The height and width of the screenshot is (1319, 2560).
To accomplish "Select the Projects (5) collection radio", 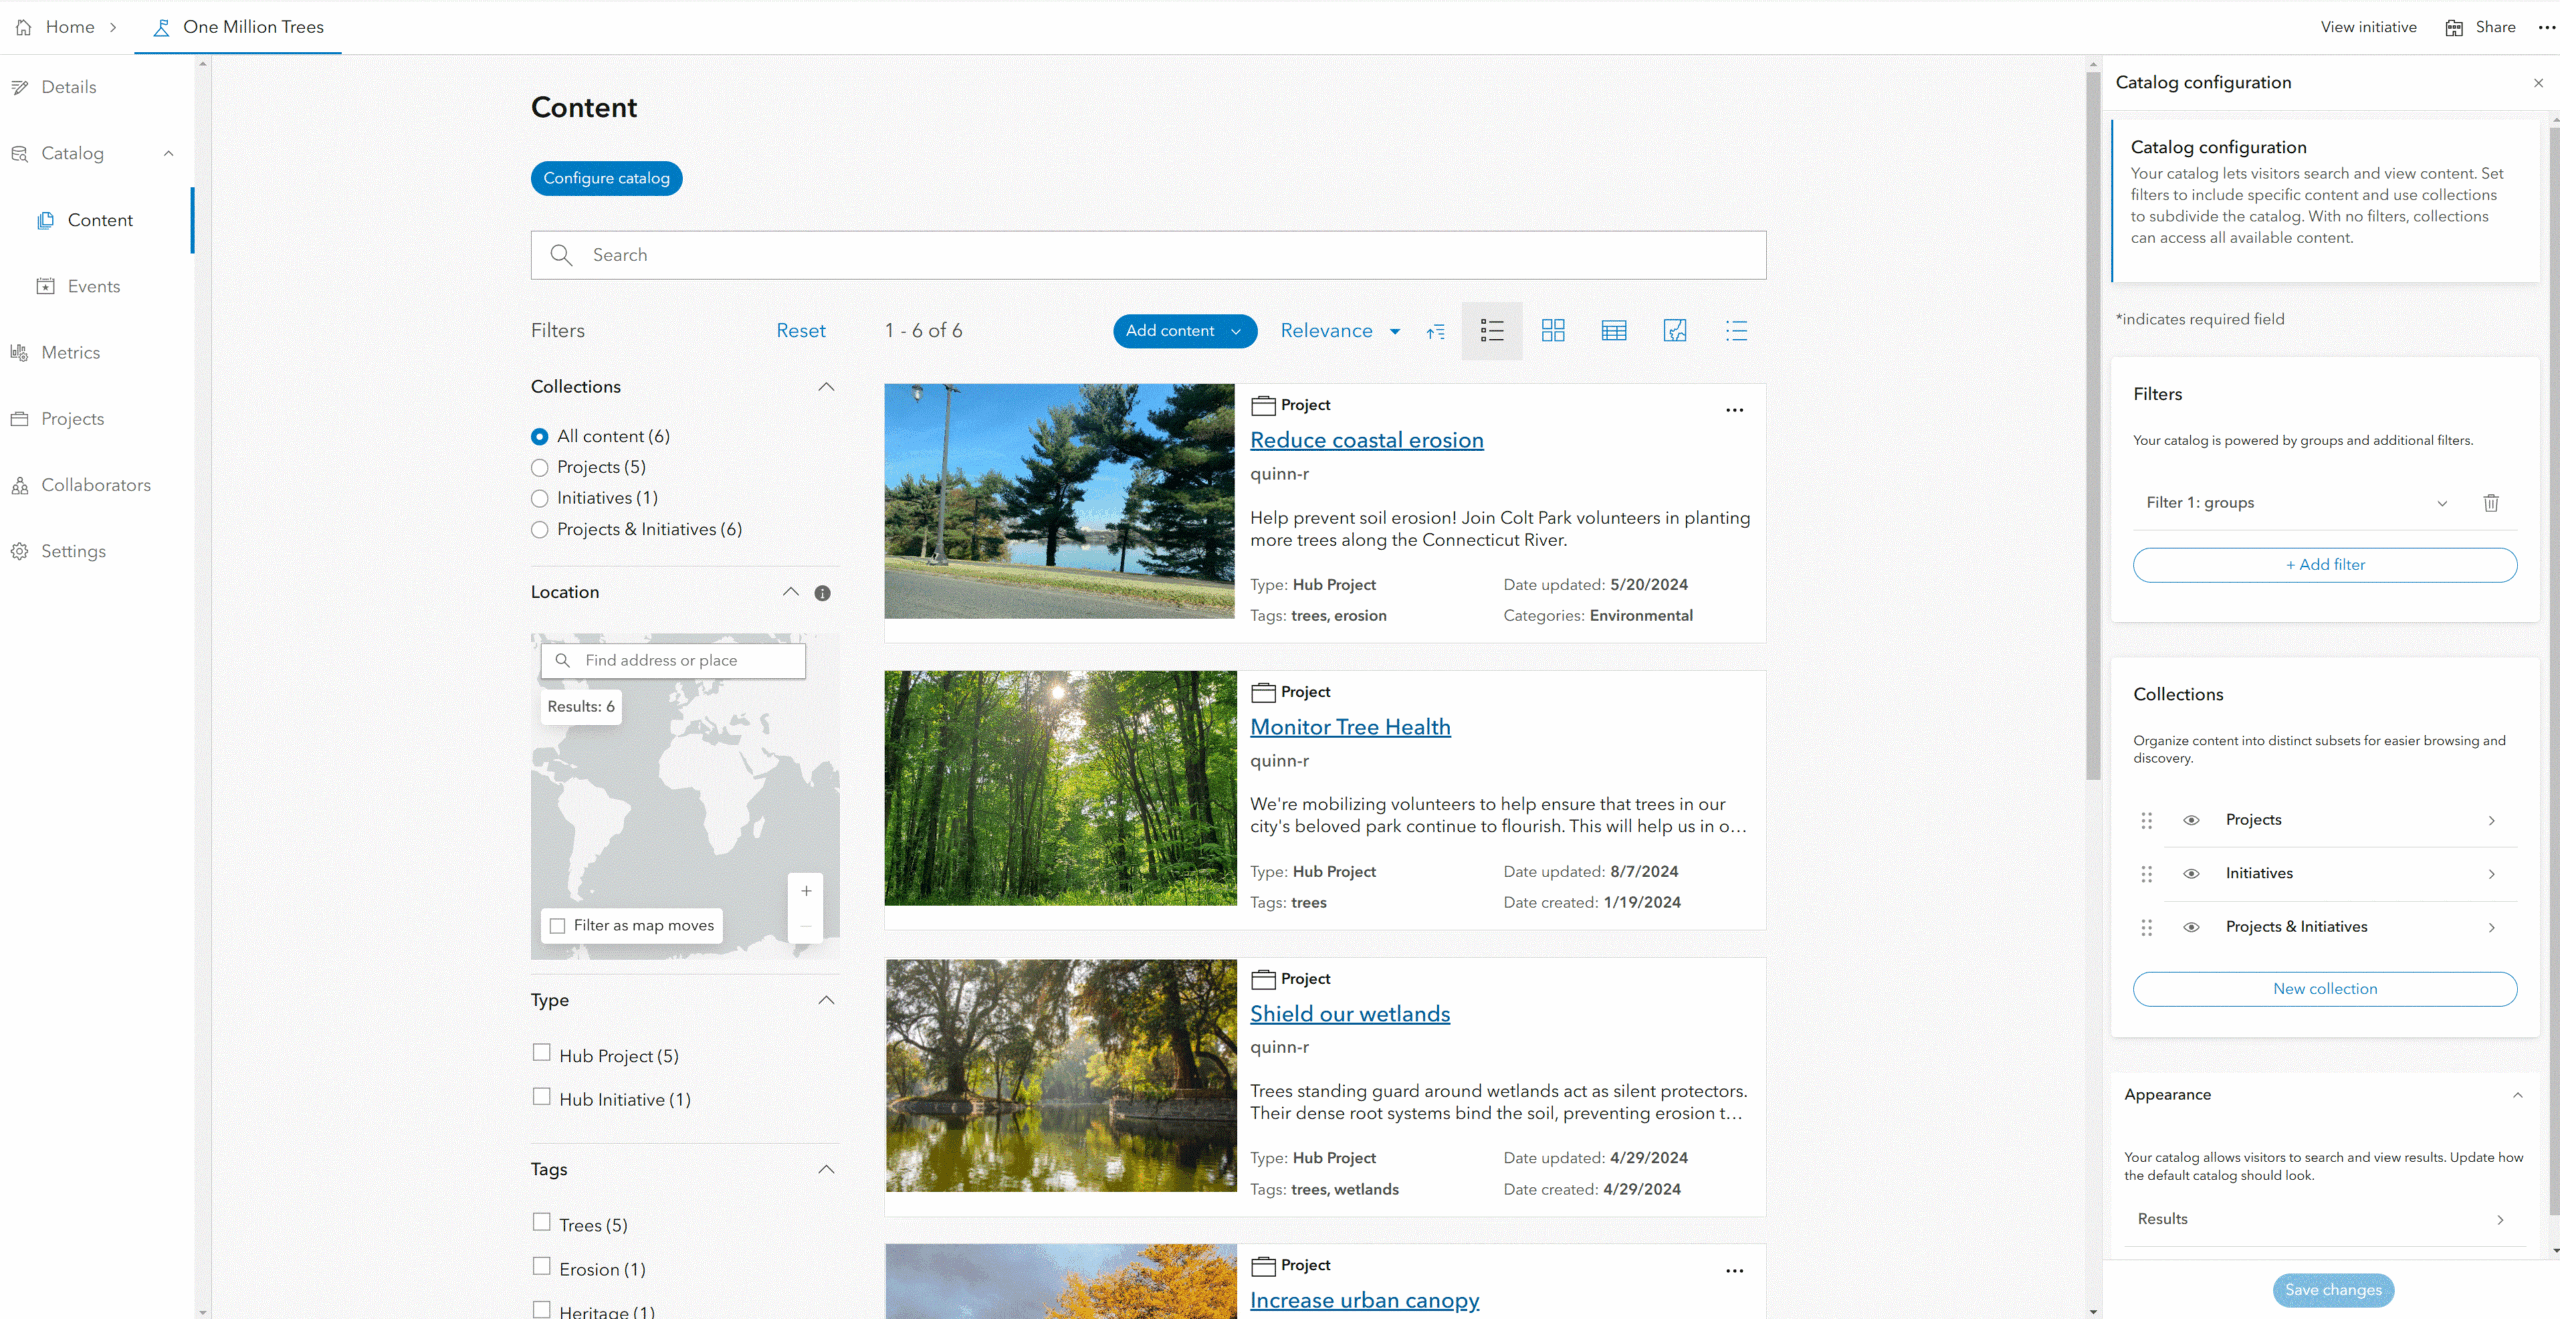I will pyautogui.click(x=540, y=467).
